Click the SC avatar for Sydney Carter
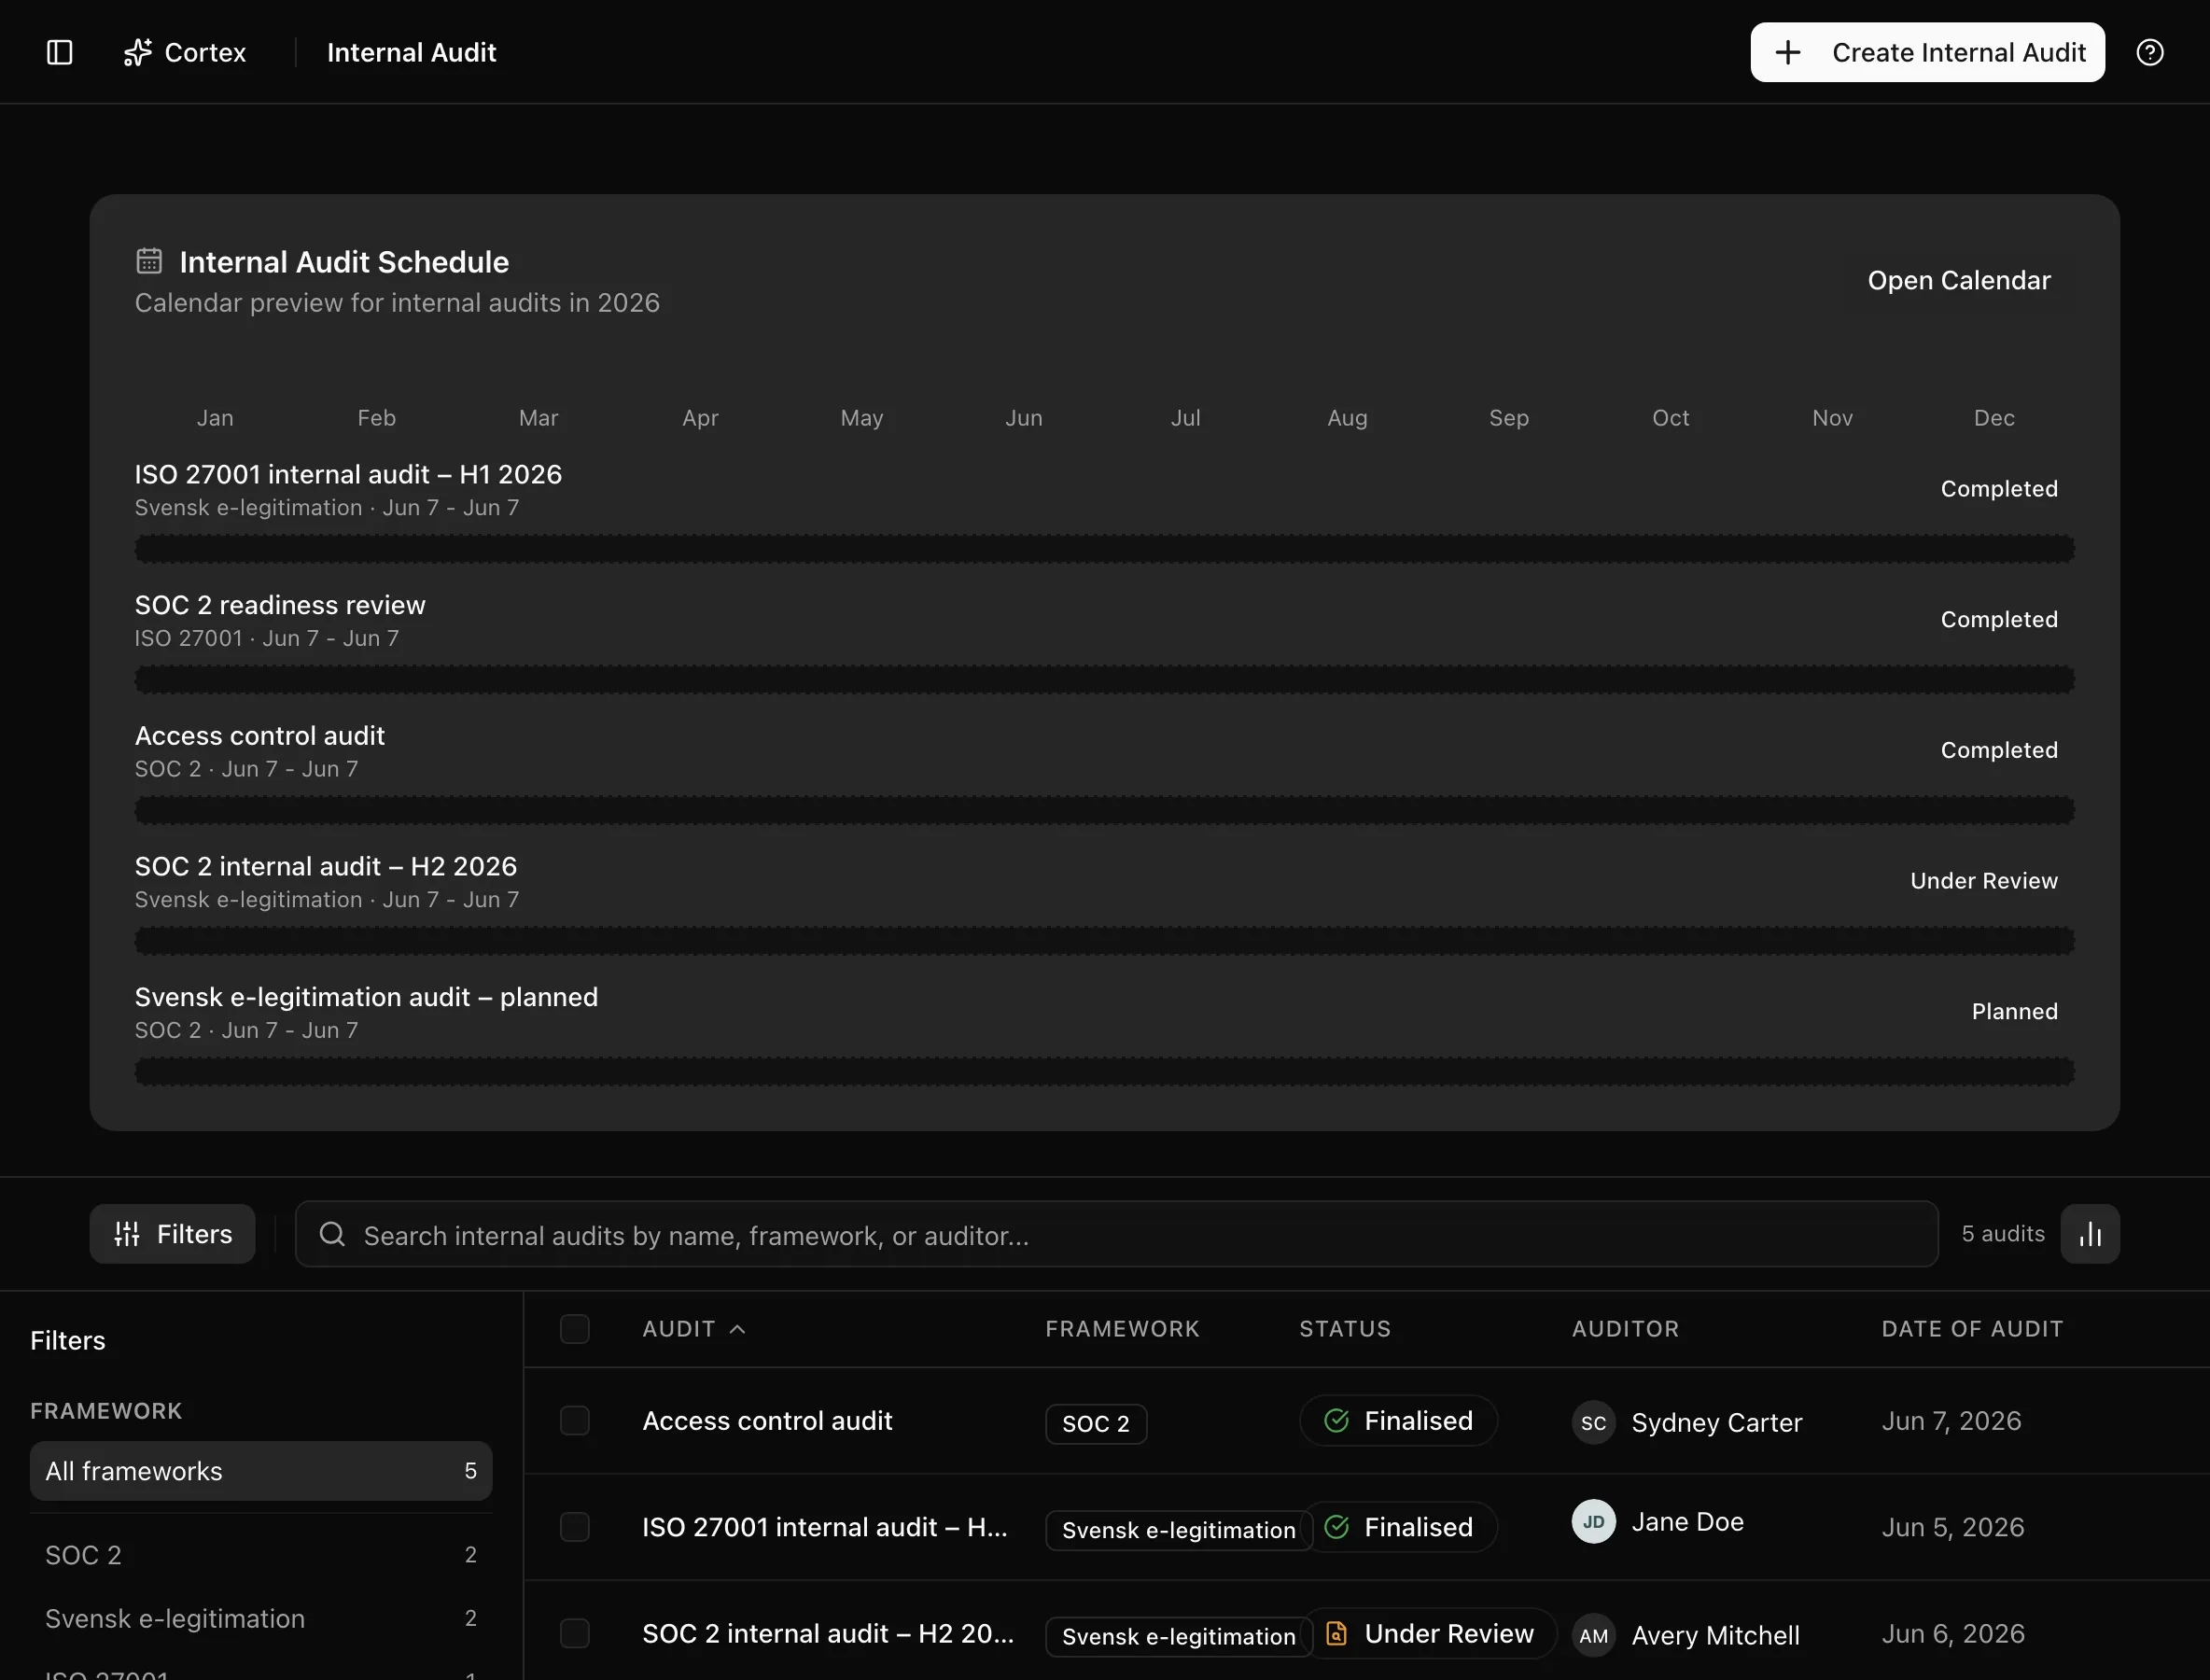Viewport: 2210px width, 1680px height. [x=1593, y=1422]
